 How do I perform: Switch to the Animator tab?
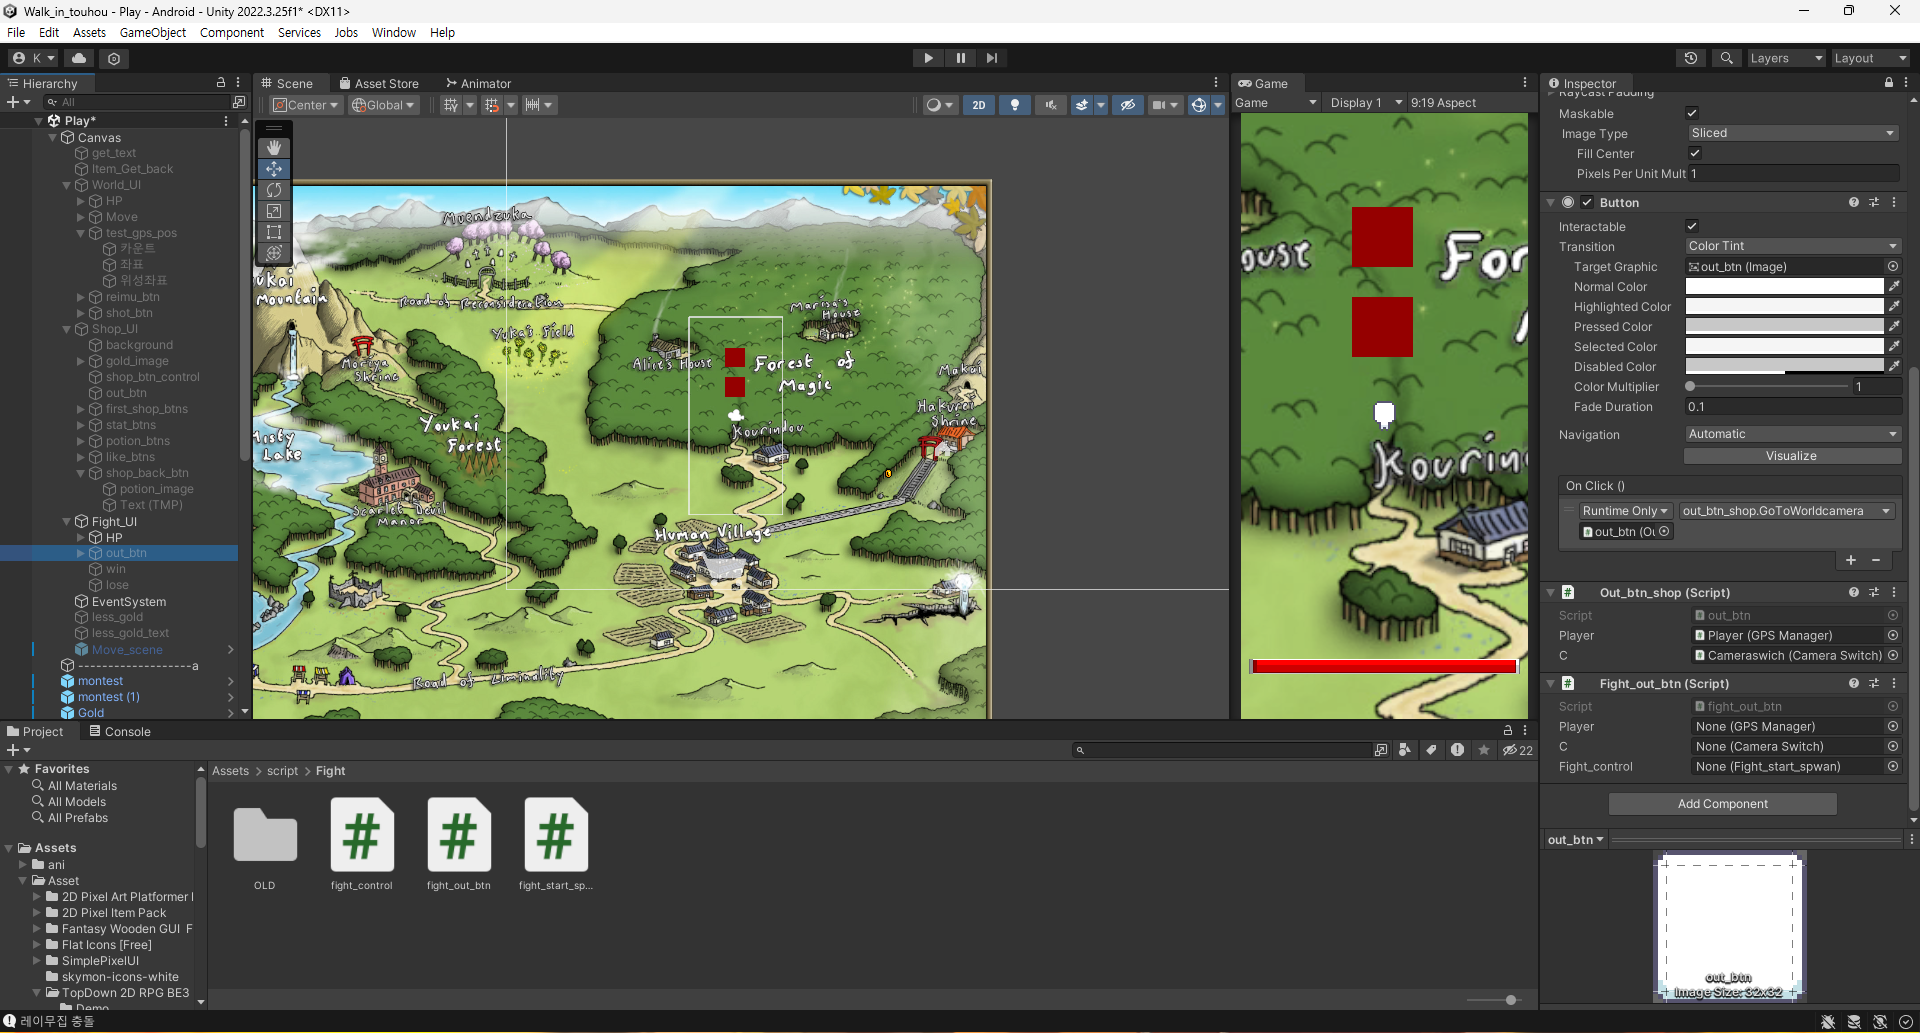[x=478, y=83]
